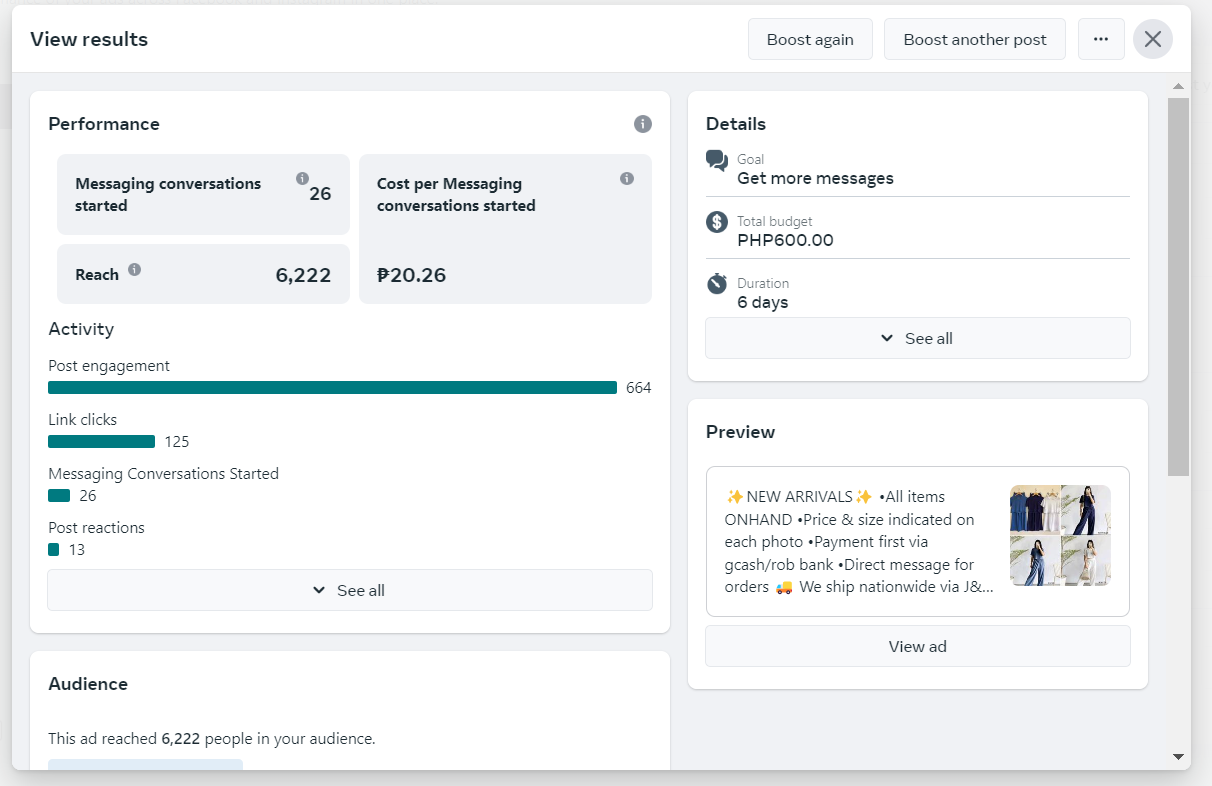Screen dimensions: 1212x786
Task: Close the View results dialog
Action: point(1153,40)
